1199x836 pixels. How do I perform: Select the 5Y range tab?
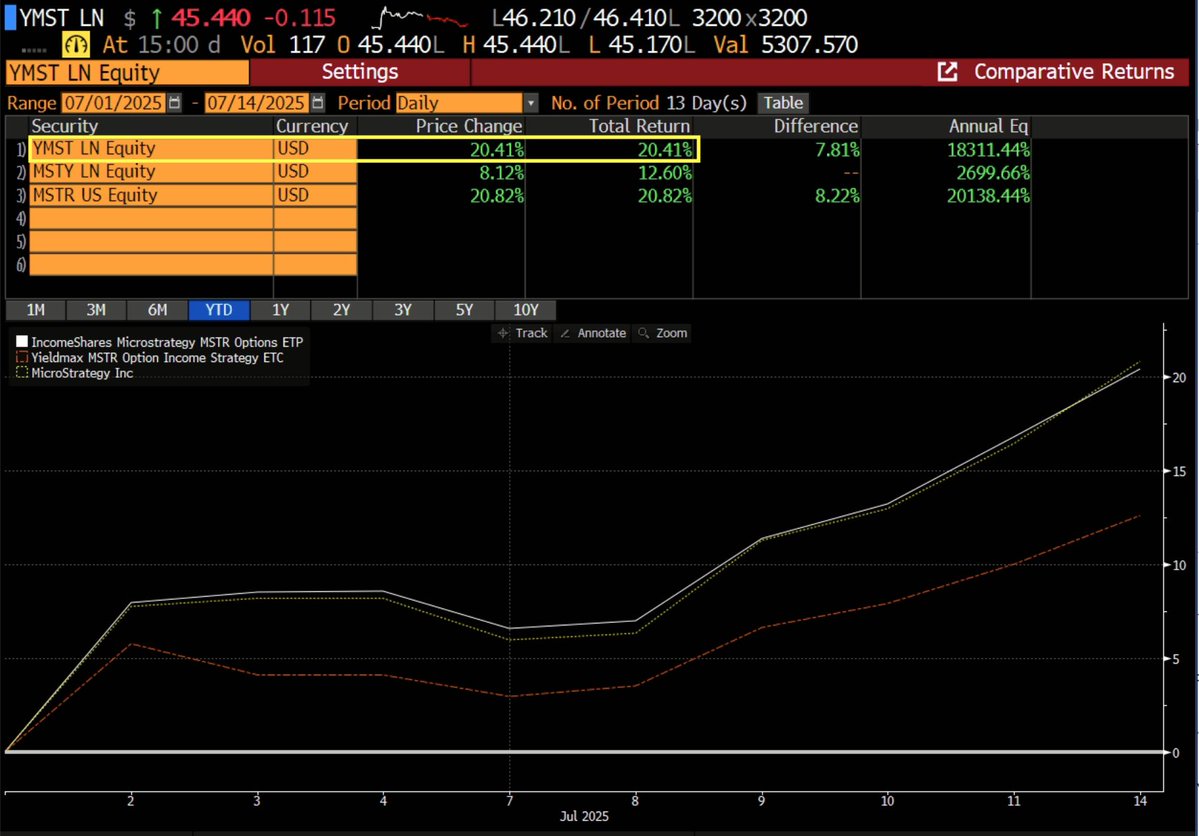464,310
